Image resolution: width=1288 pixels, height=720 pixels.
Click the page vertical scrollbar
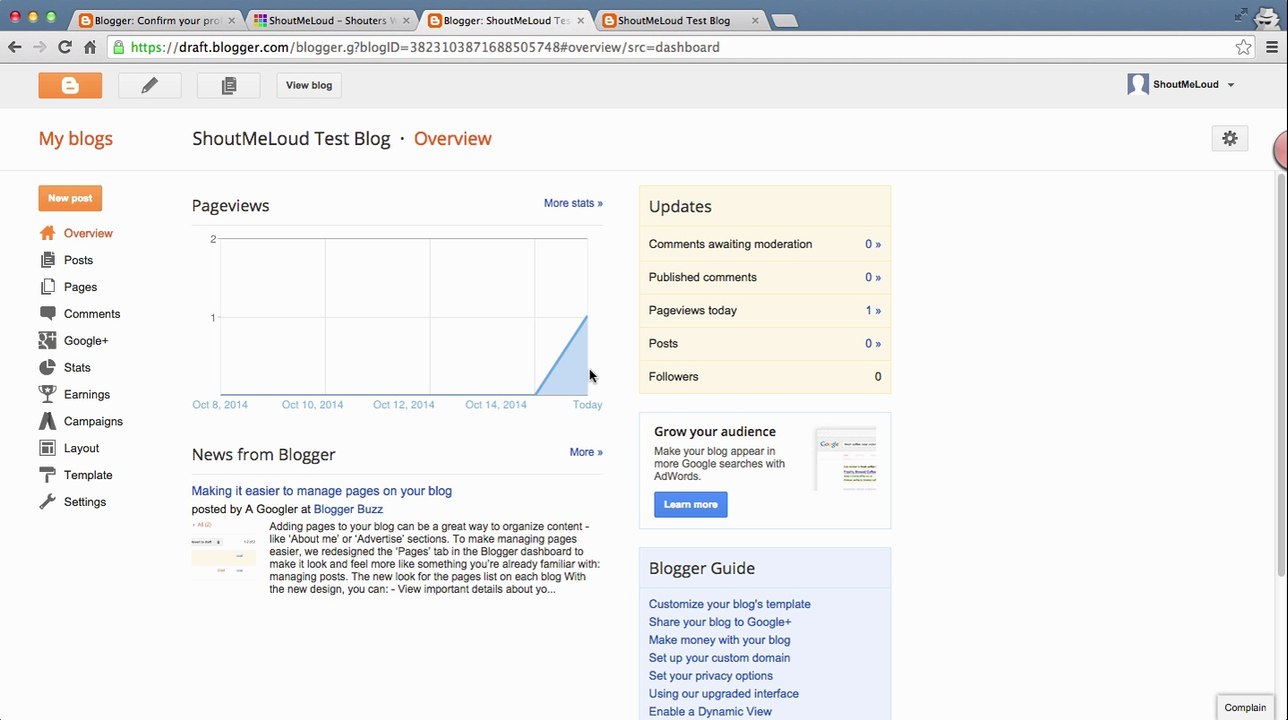click(x=1283, y=375)
